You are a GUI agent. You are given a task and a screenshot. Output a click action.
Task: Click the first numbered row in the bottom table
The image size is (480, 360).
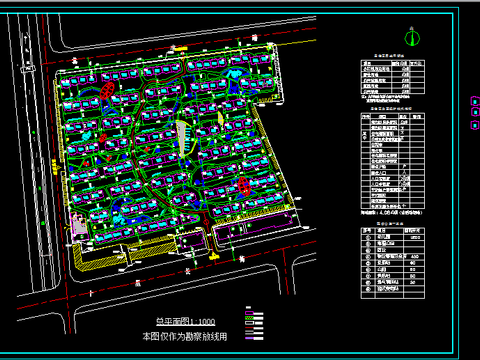click(393, 237)
